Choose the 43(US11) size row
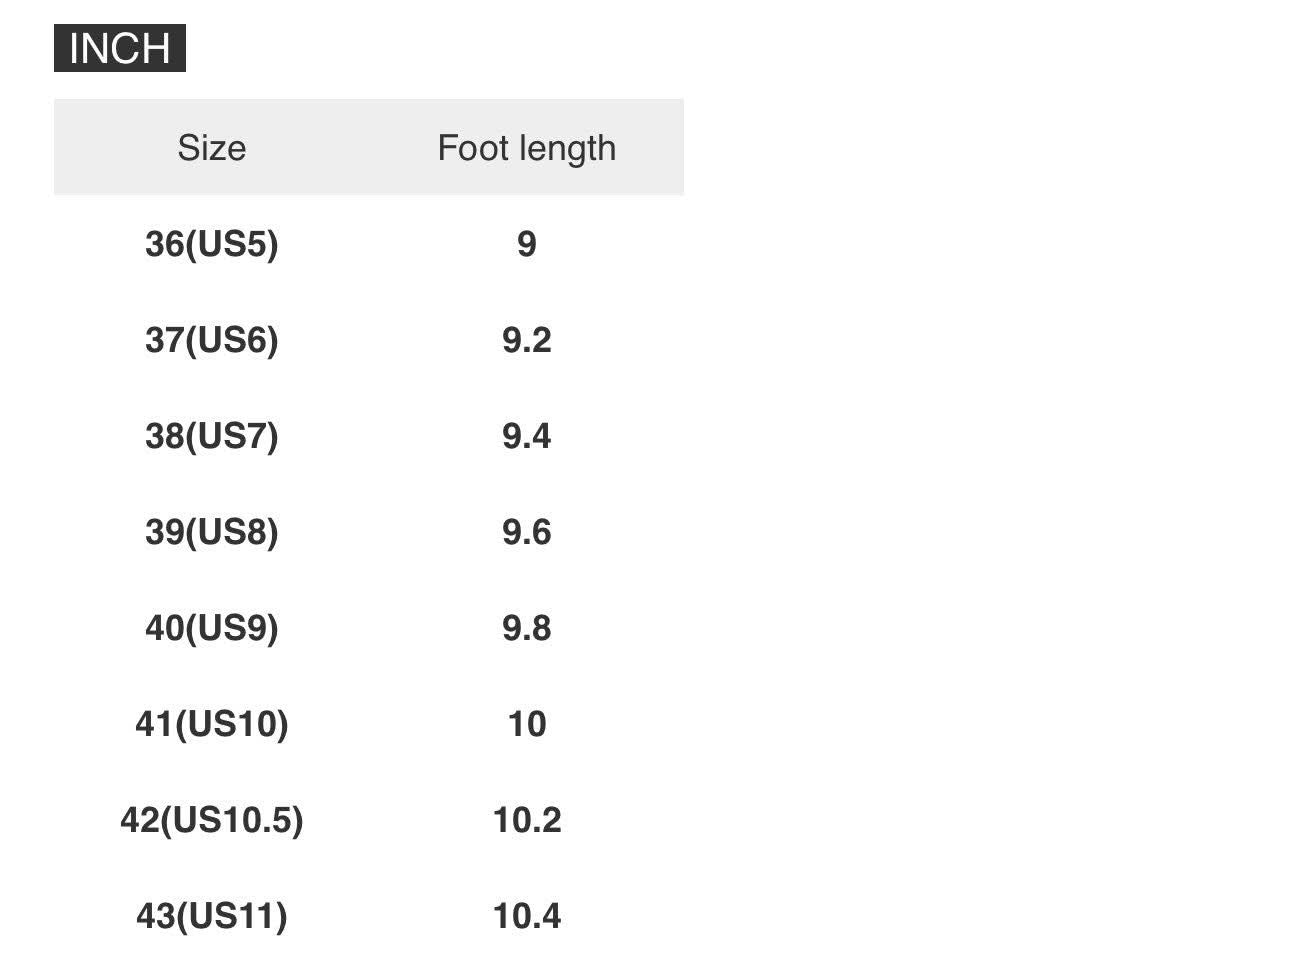 click(x=211, y=916)
